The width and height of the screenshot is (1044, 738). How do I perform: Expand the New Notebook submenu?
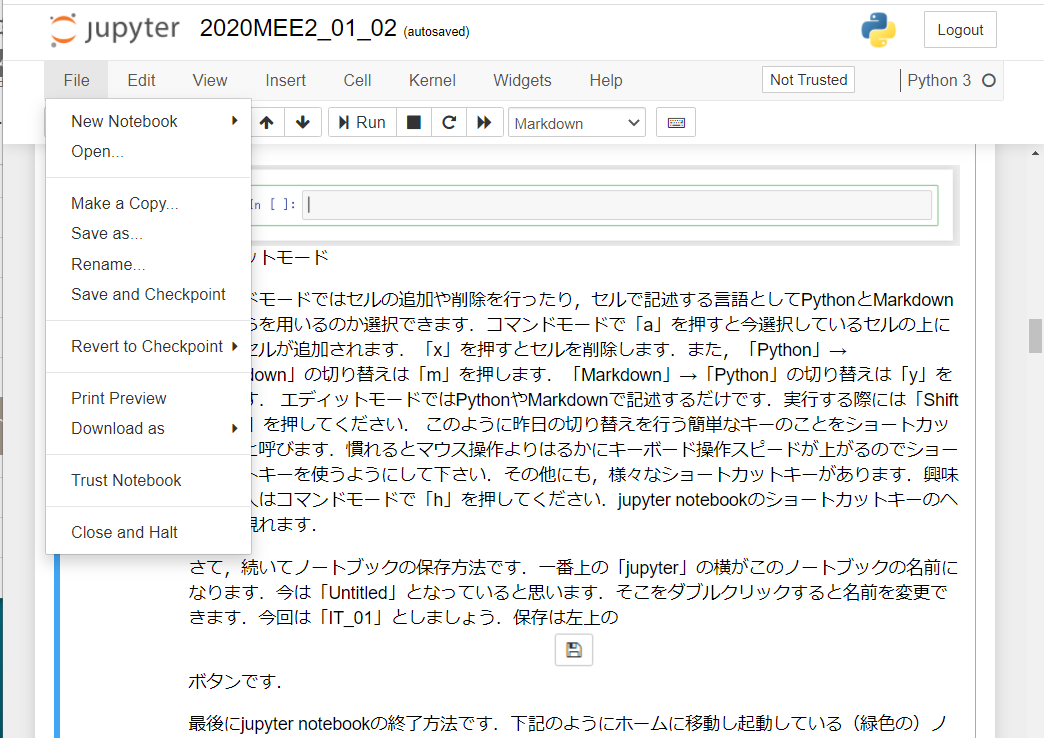[x=124, y=120]
